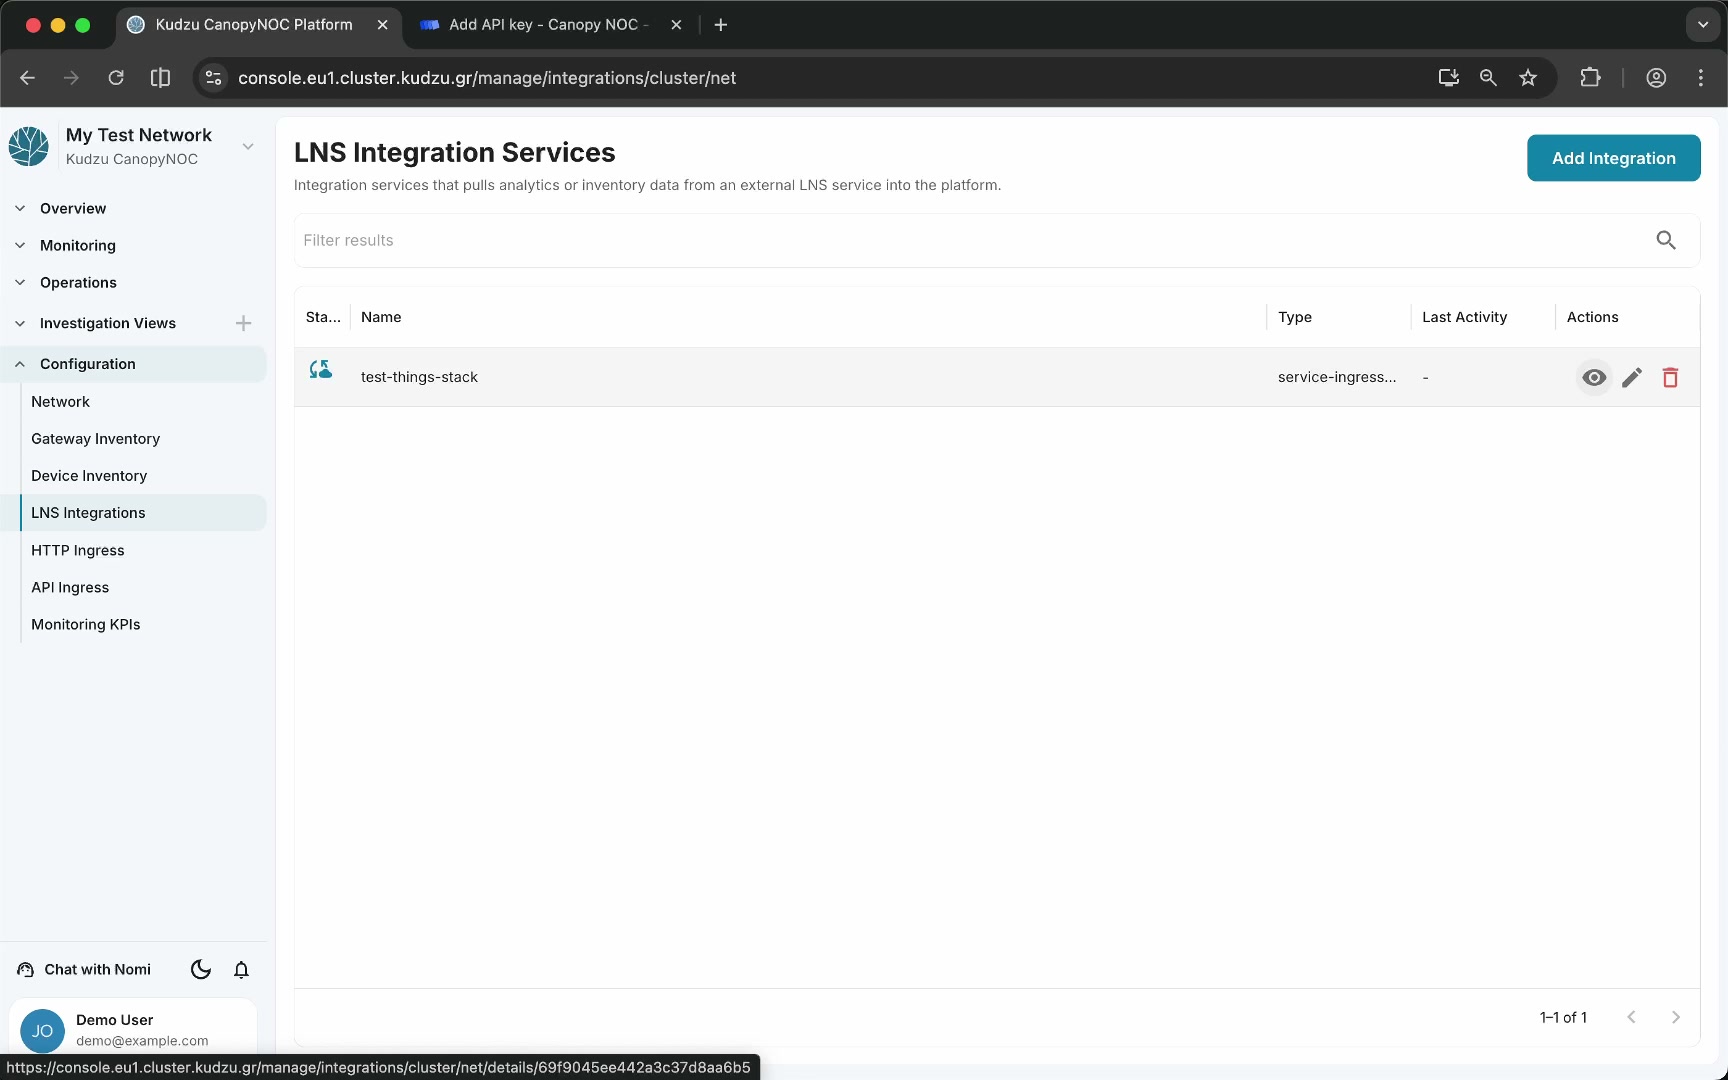
Task: Open the Network configuration page
Action: (x=60, y=401)
